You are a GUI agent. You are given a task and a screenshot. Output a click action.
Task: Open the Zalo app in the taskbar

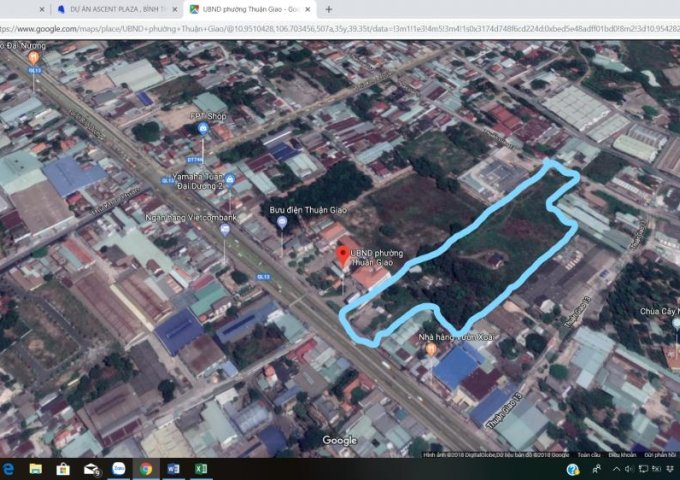(118, 469)
